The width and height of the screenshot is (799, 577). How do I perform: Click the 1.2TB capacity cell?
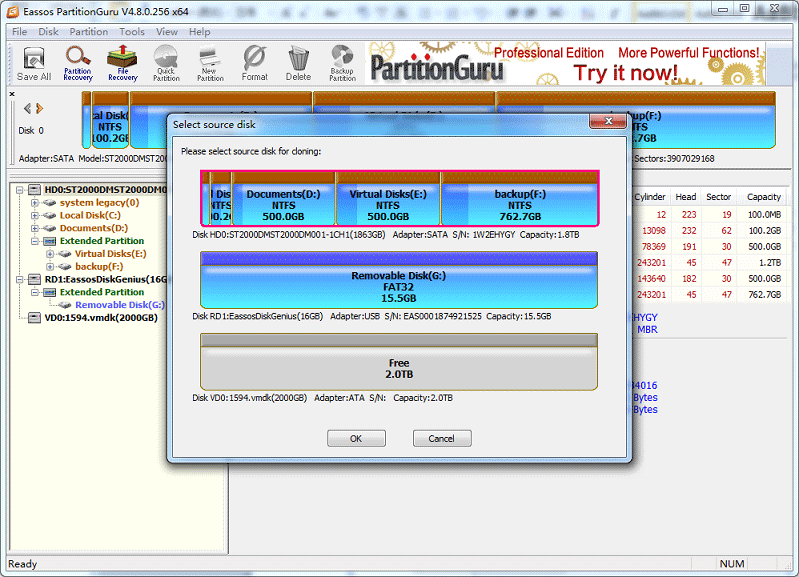[x=770, y=263]
